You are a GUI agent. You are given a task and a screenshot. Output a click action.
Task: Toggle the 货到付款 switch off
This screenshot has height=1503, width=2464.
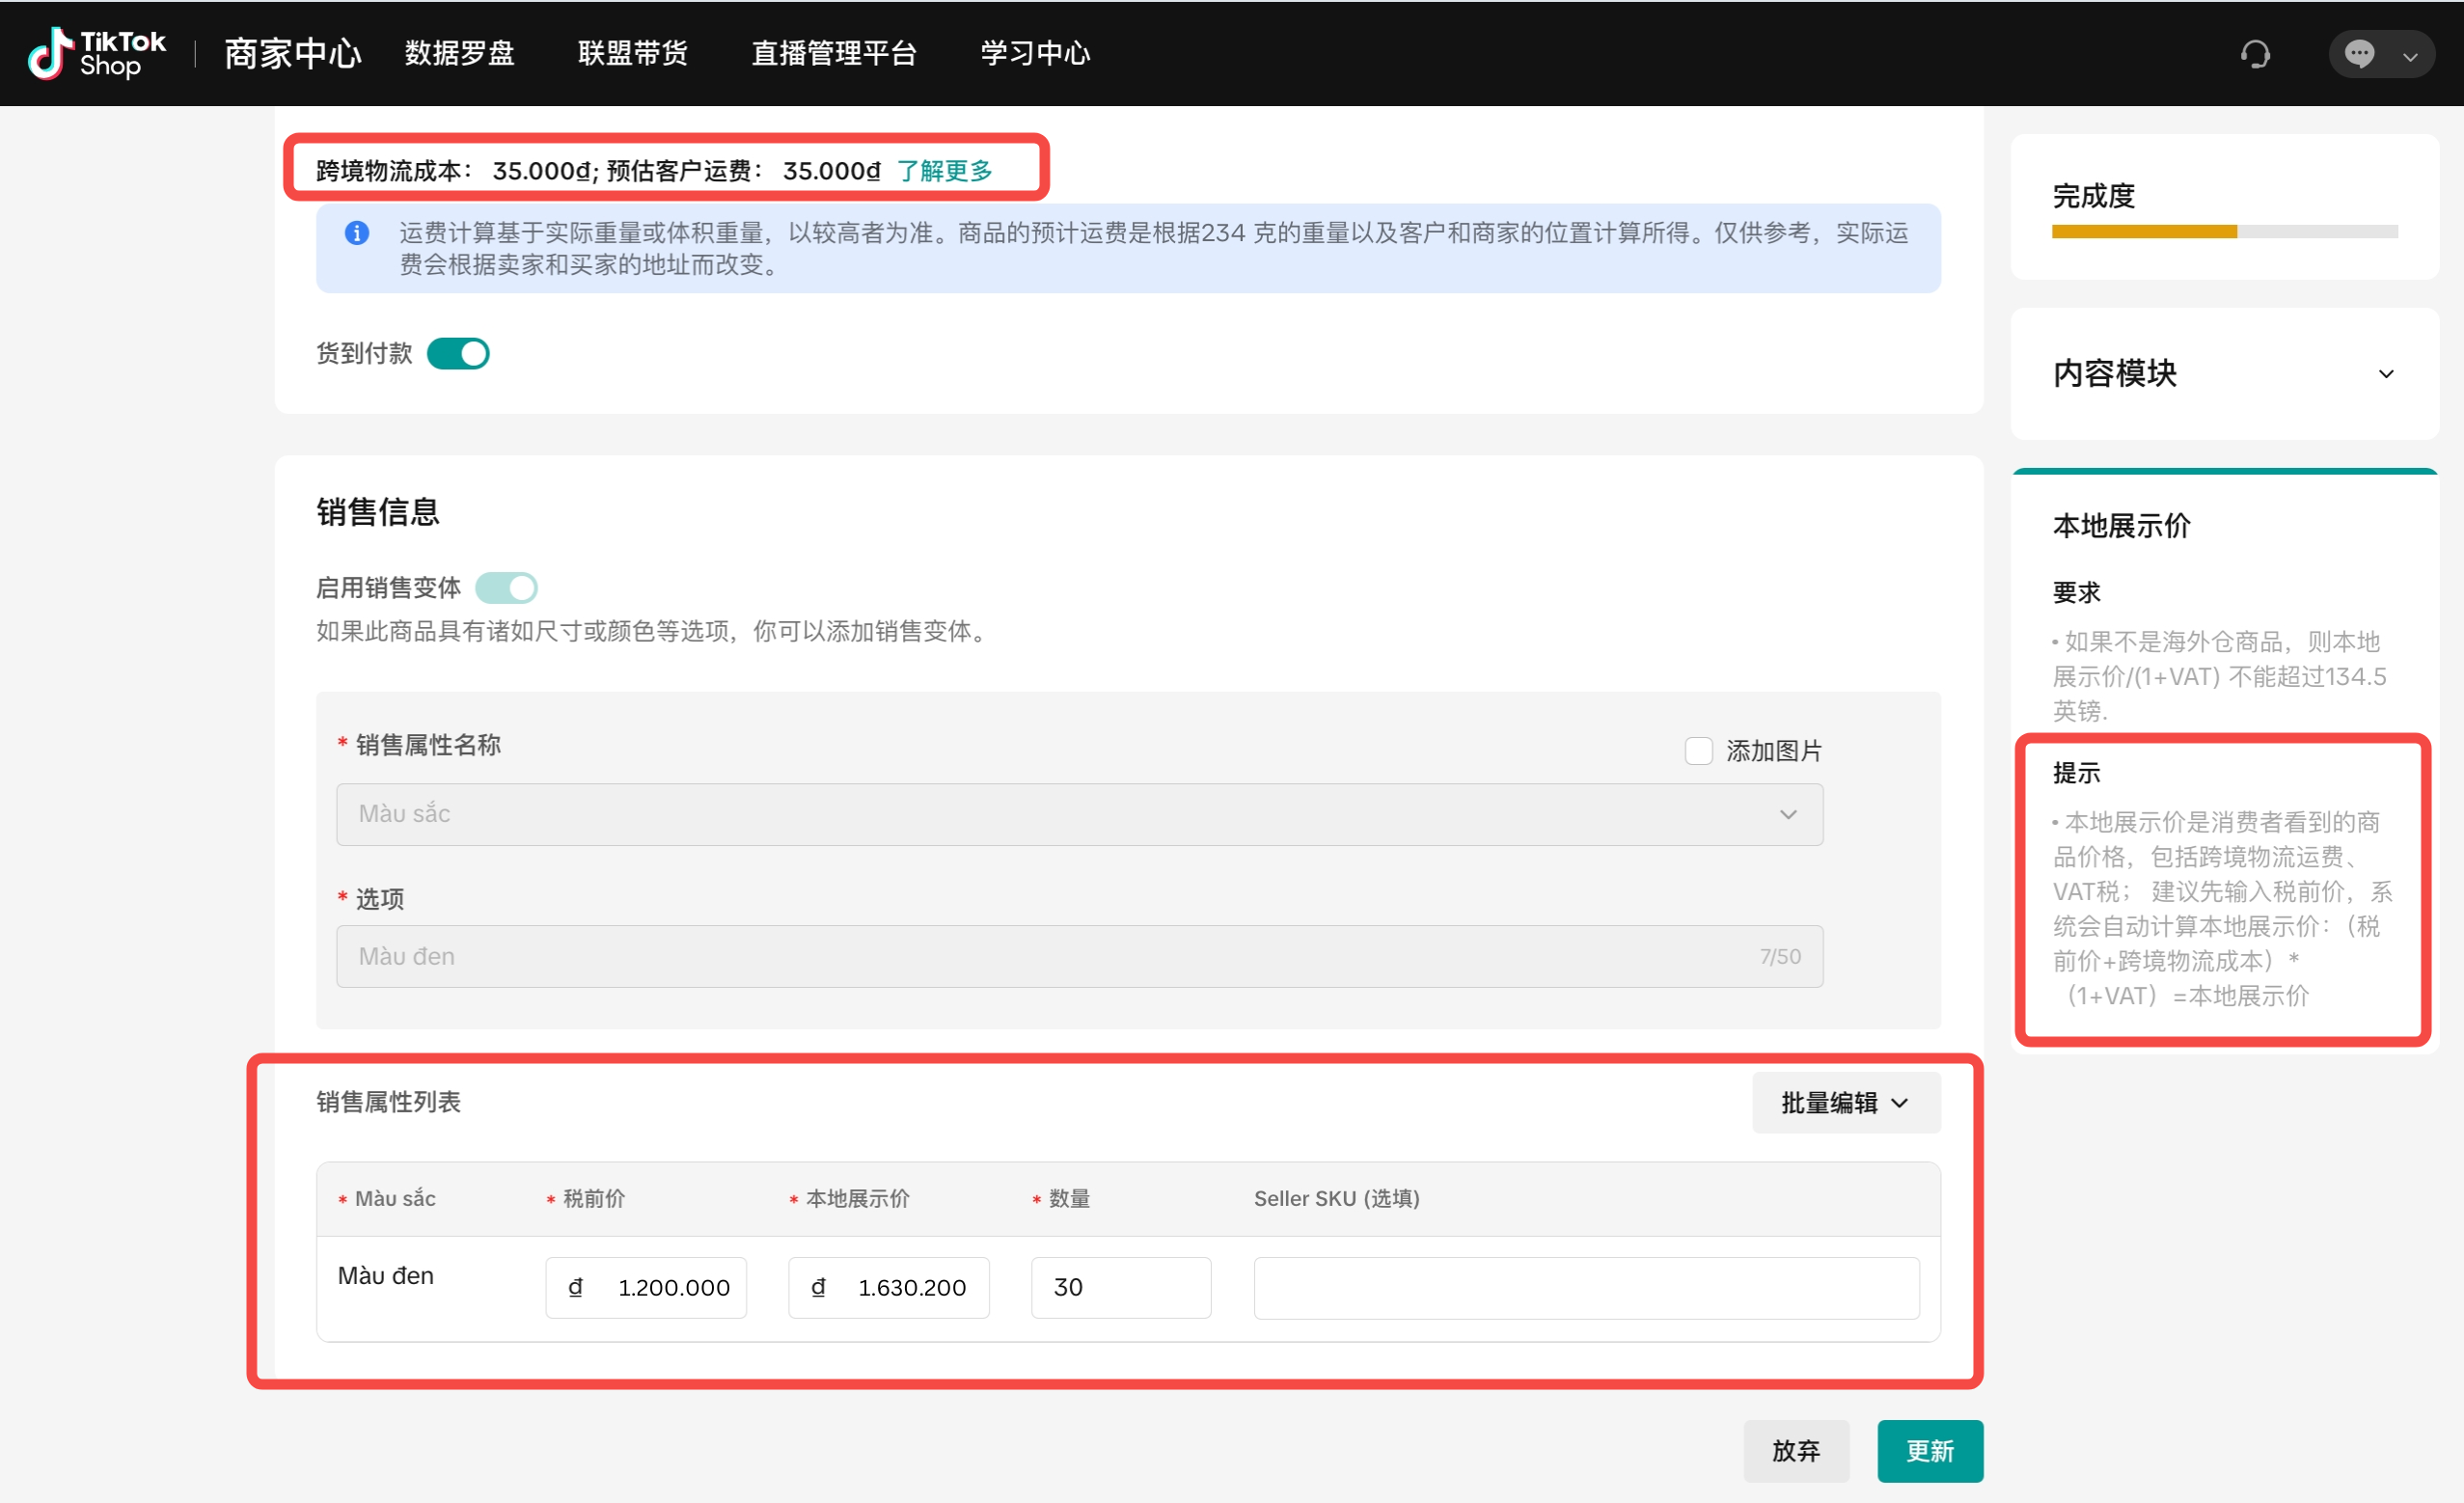[x=458, y=353]
